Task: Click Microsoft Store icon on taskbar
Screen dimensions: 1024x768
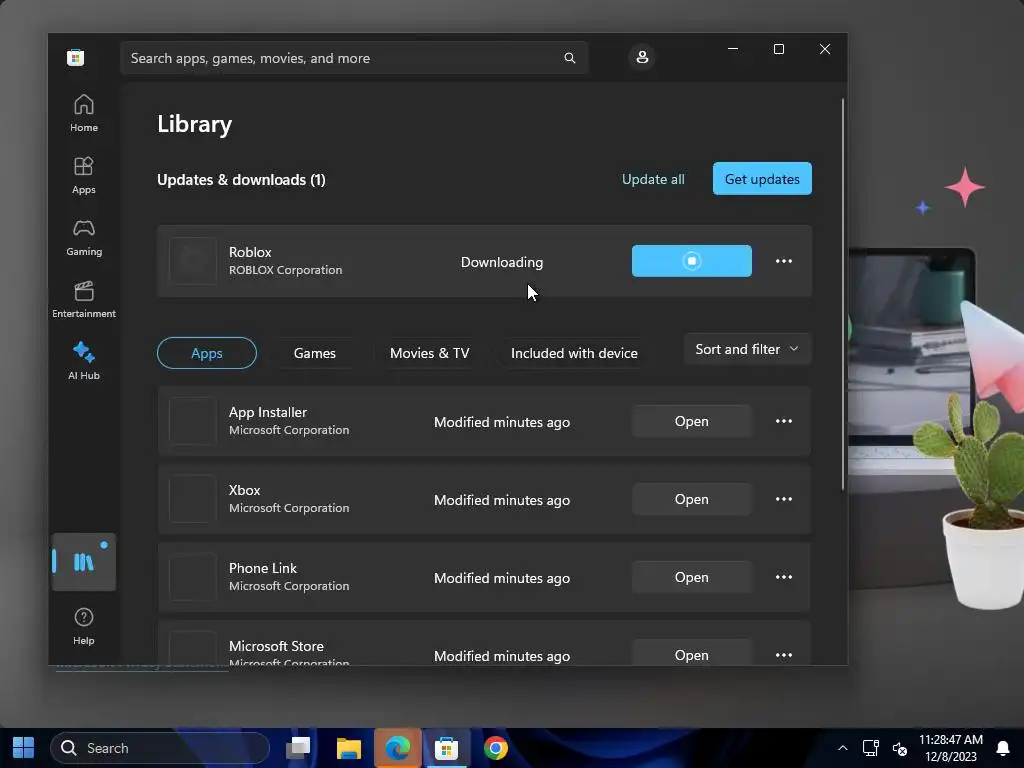Action: point(447,748)
